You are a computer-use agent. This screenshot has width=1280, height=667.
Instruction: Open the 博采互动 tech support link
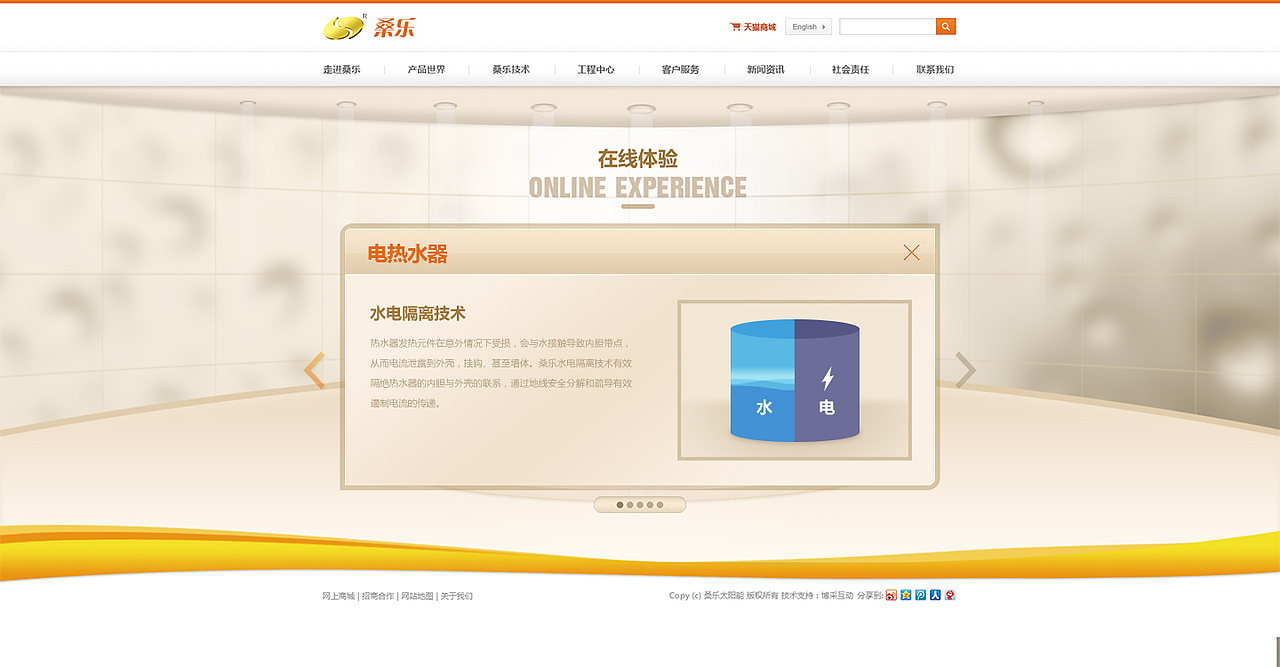tap(837, 596)
